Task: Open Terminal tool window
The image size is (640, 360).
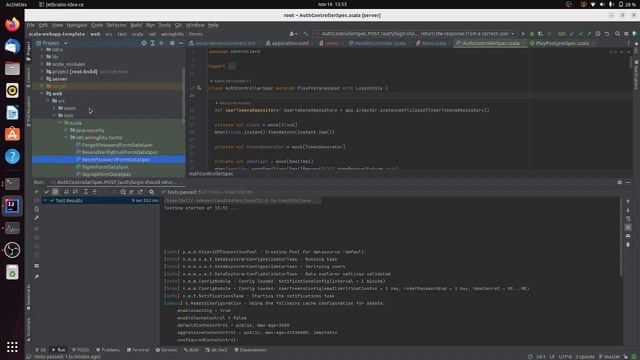Action: point(138,350)
